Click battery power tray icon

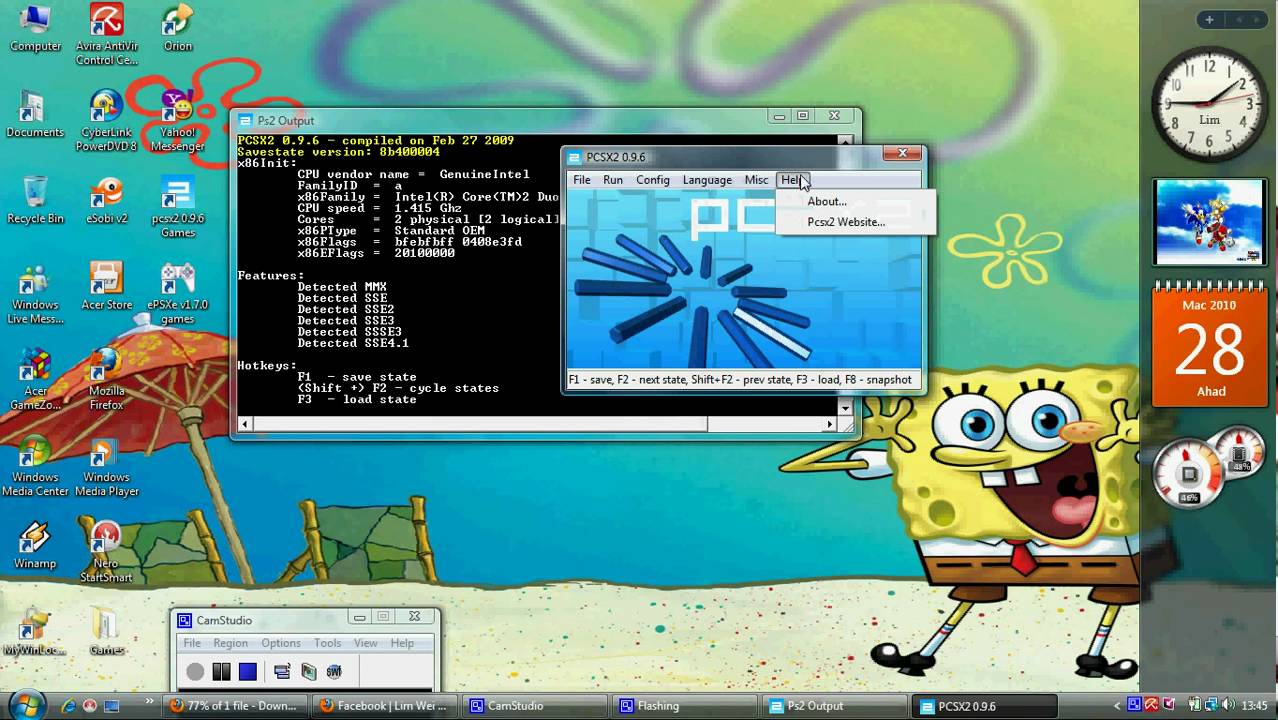[1195, 705]
